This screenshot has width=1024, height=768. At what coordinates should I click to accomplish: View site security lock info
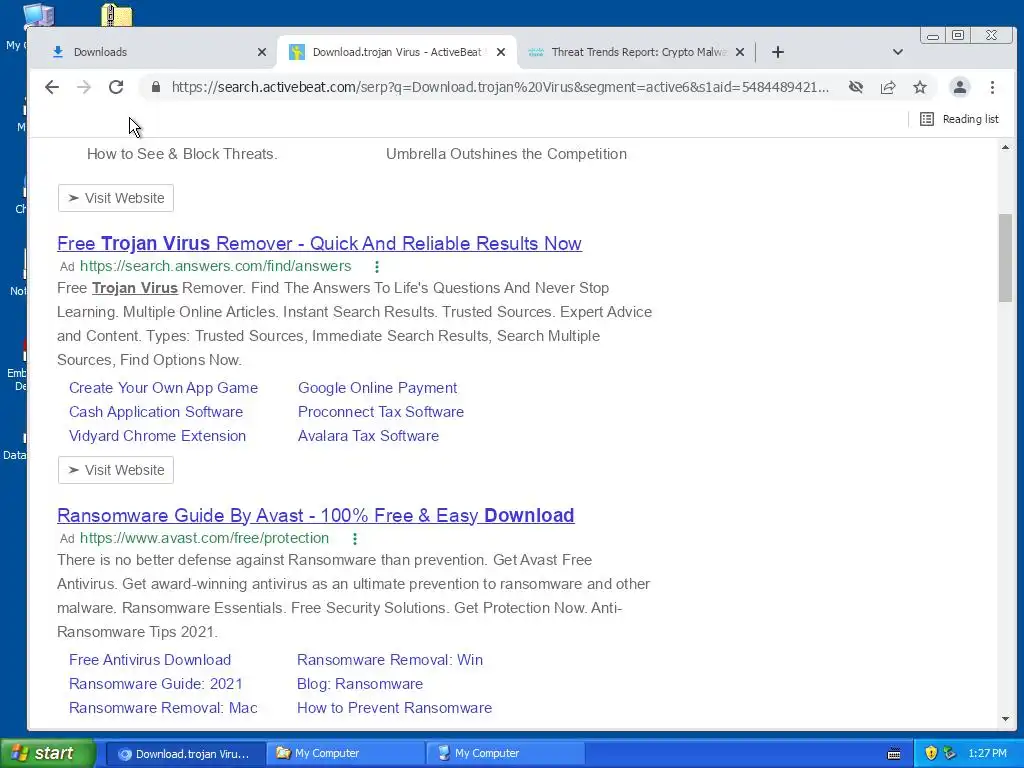tap(155, 87)
